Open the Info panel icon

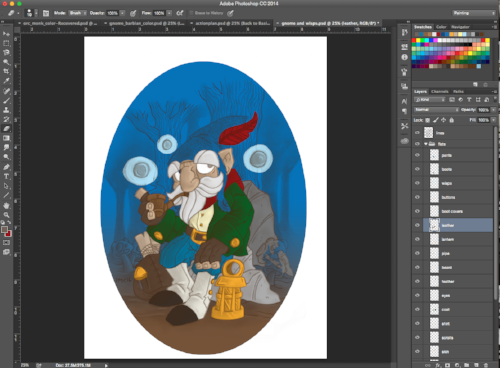[405, 57]
